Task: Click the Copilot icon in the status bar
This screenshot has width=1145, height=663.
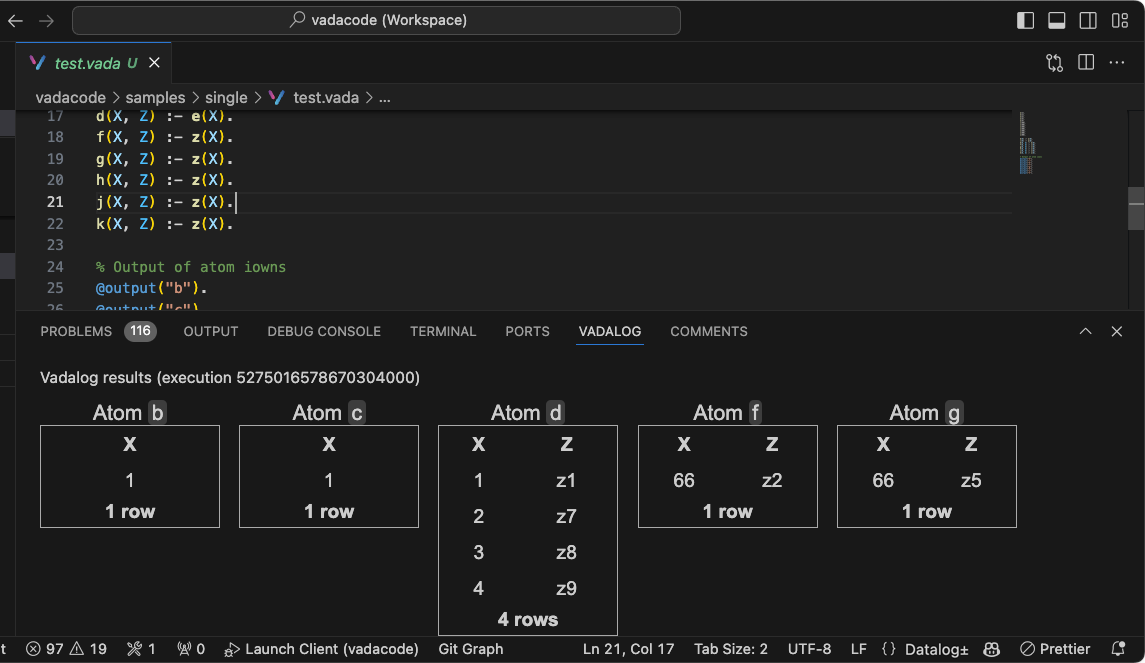Action: pos(989,648)
